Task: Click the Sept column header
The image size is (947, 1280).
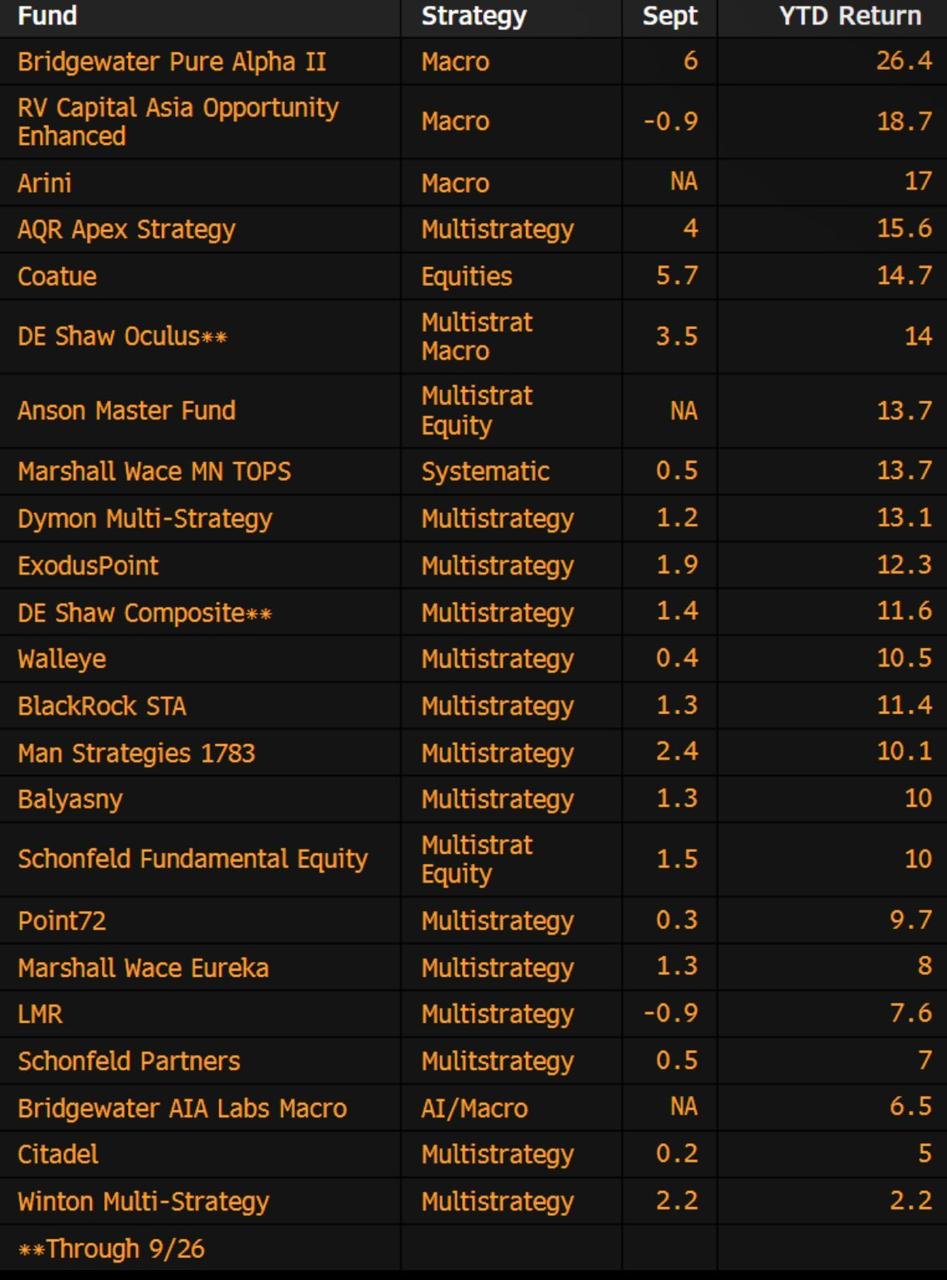Action: (670, 16)
